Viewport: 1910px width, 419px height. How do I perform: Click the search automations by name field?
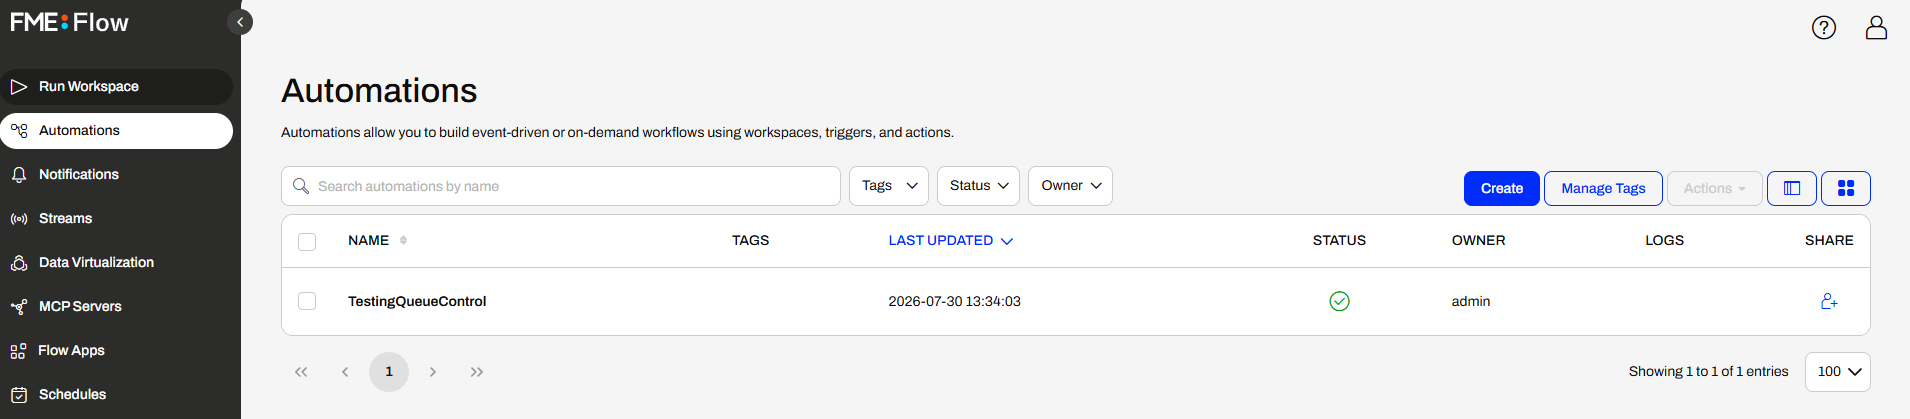click(x=561, y=186)
